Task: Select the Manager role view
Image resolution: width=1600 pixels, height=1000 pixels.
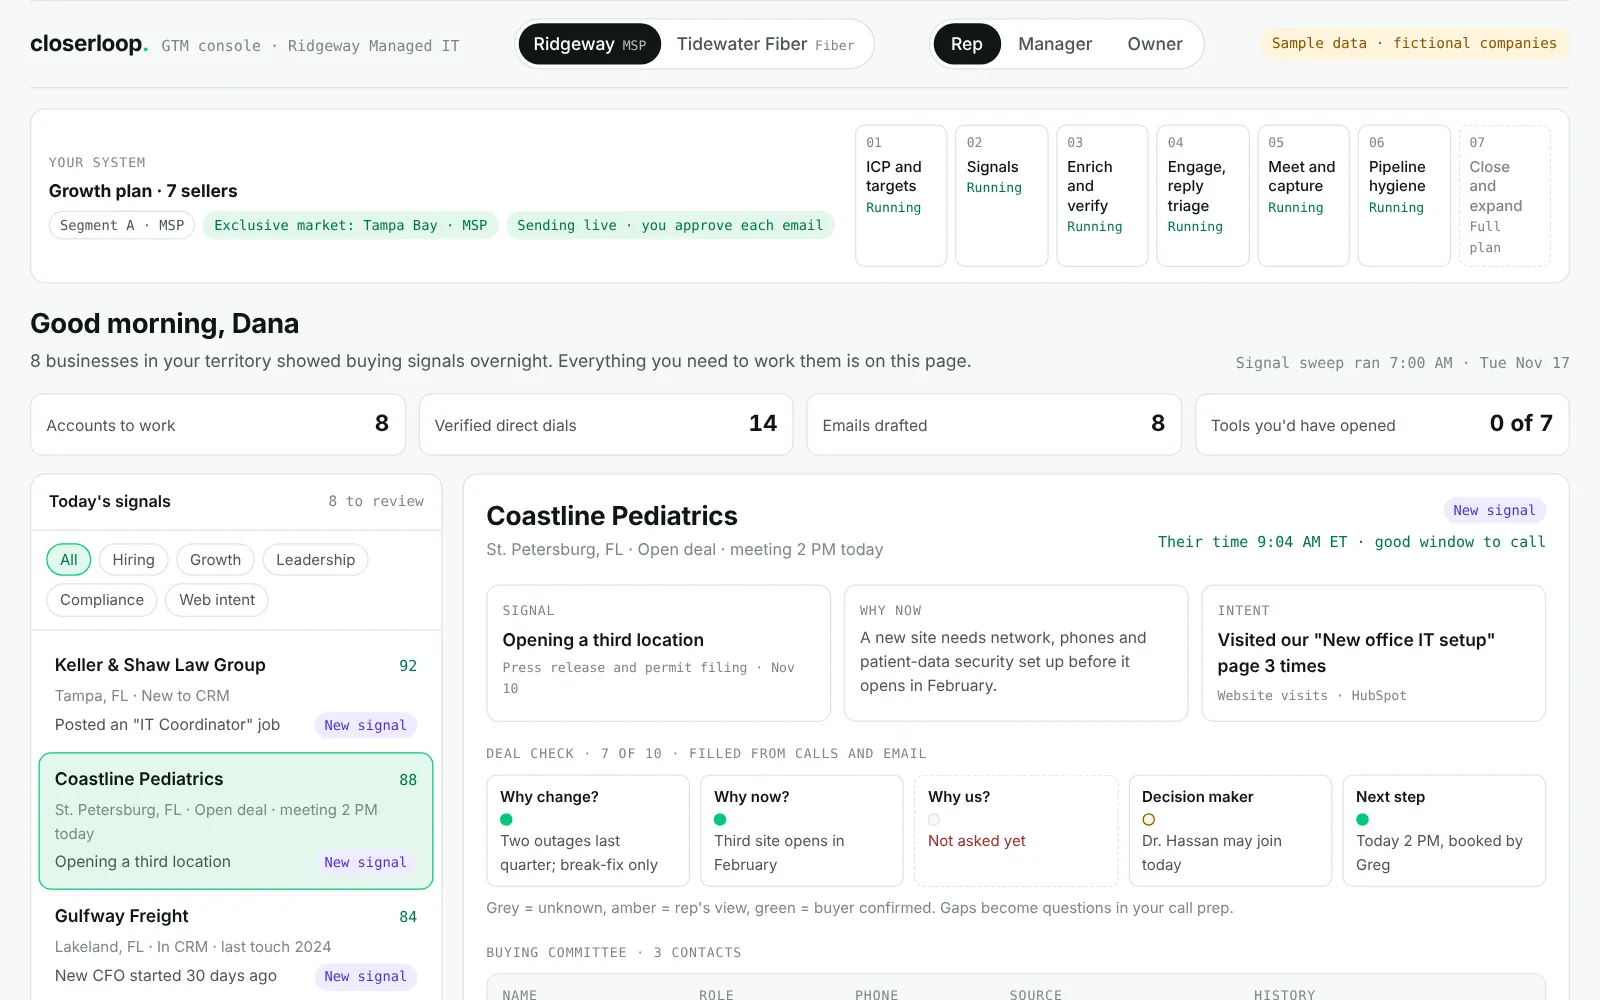Action: point(1055,44)
